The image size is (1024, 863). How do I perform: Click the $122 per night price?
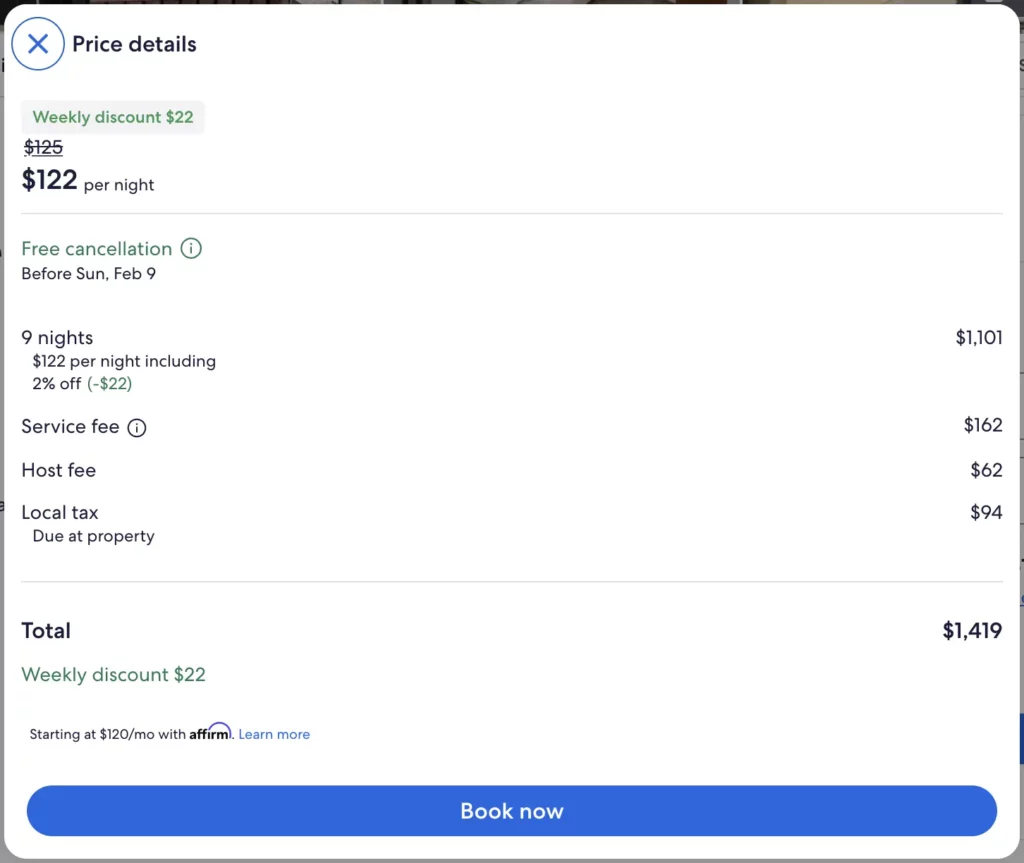(50, 181)
